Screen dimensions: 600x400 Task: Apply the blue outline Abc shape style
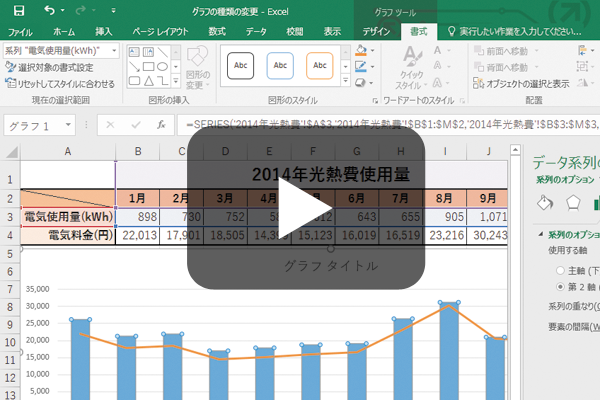pyautogui.click(x=280, y=66)
